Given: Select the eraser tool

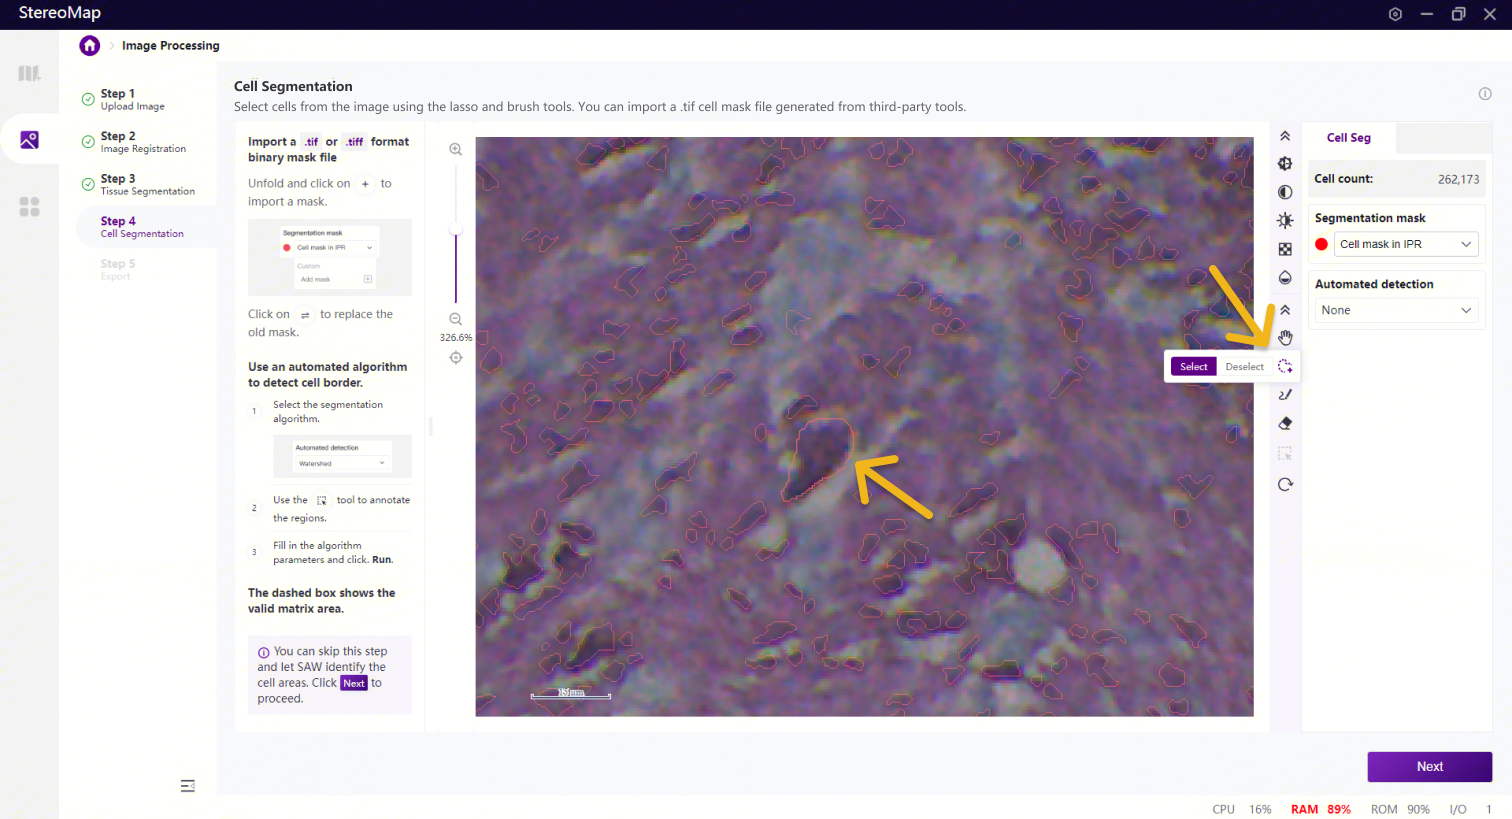Looking at the screenshot, I should tap(1285, 424).
